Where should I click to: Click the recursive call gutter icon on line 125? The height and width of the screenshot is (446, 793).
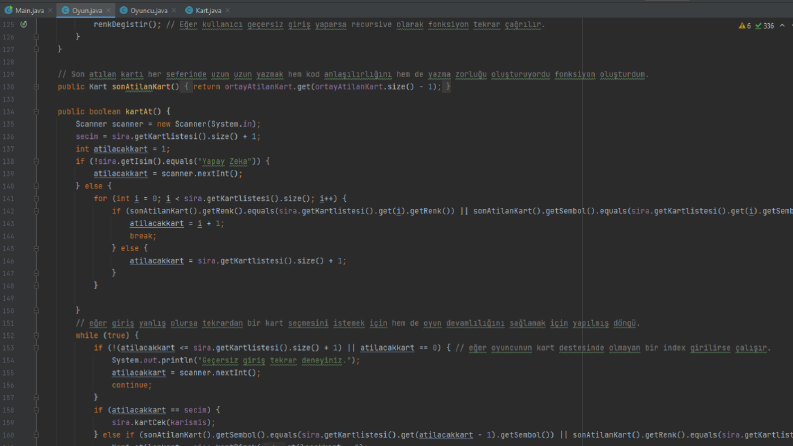pos(23,24)
